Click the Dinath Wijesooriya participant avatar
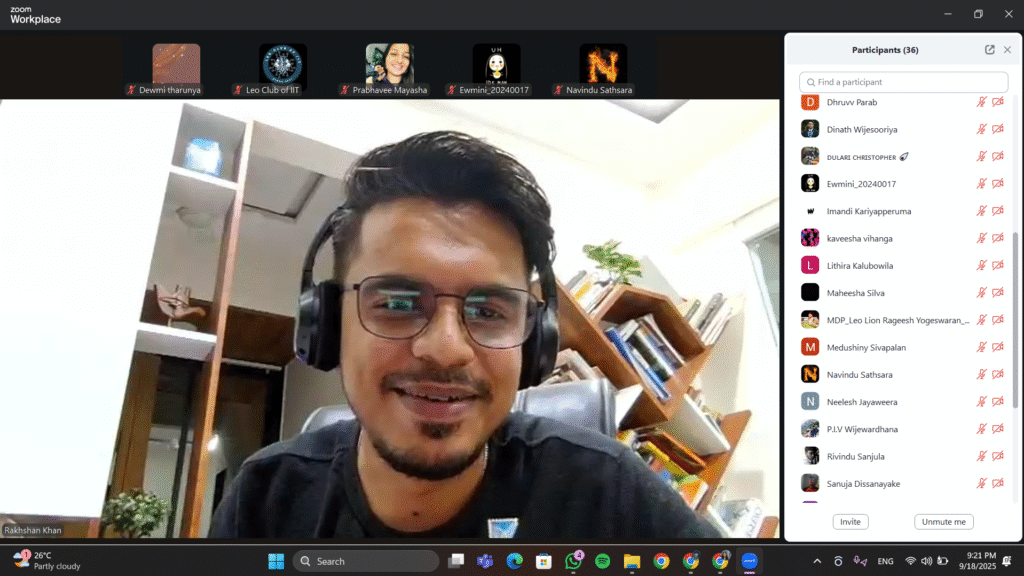The image size is (1024, 576). click(x=810, y=129)
